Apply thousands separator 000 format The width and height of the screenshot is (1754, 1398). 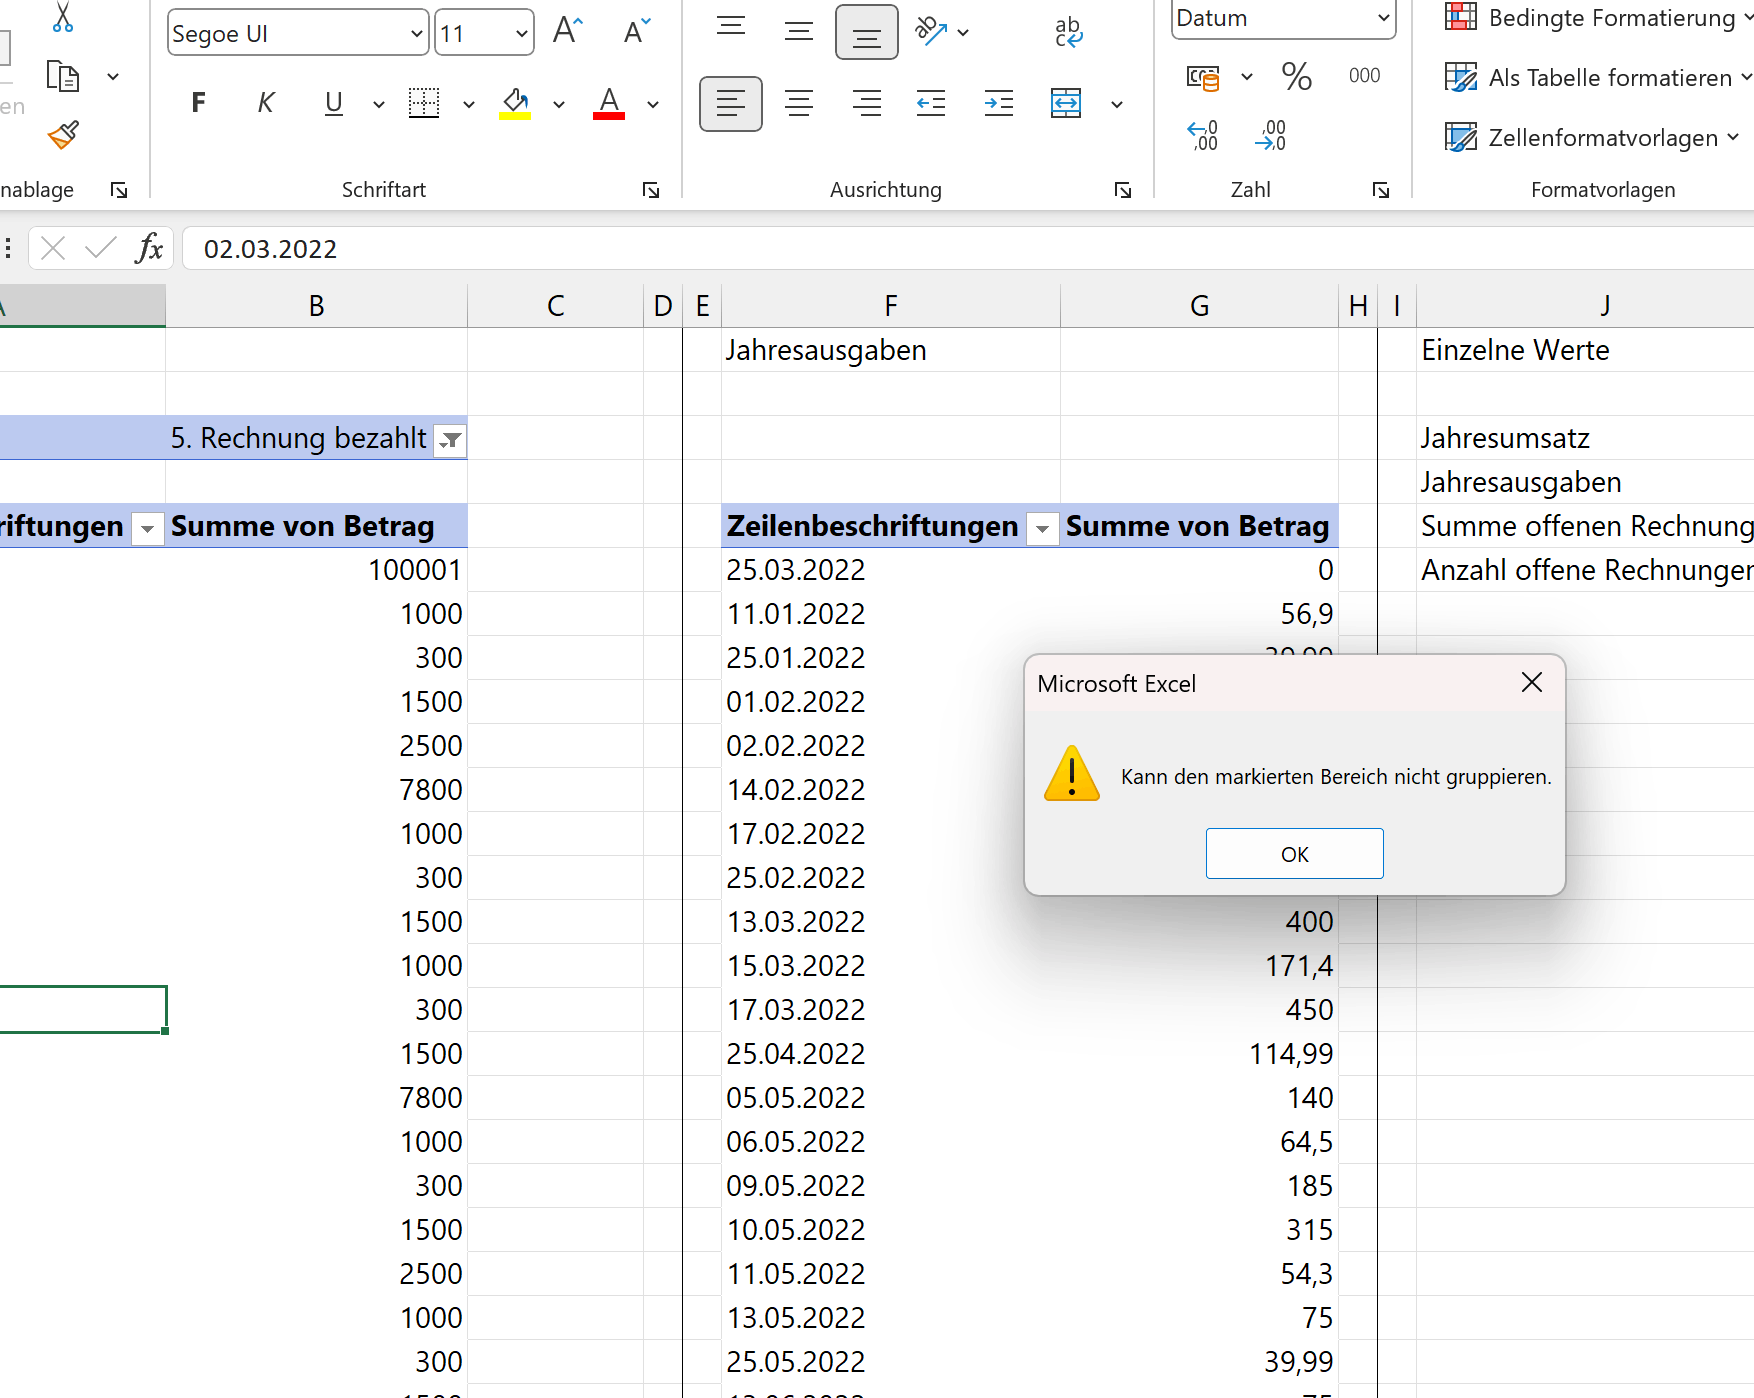tap(1364, 76)
